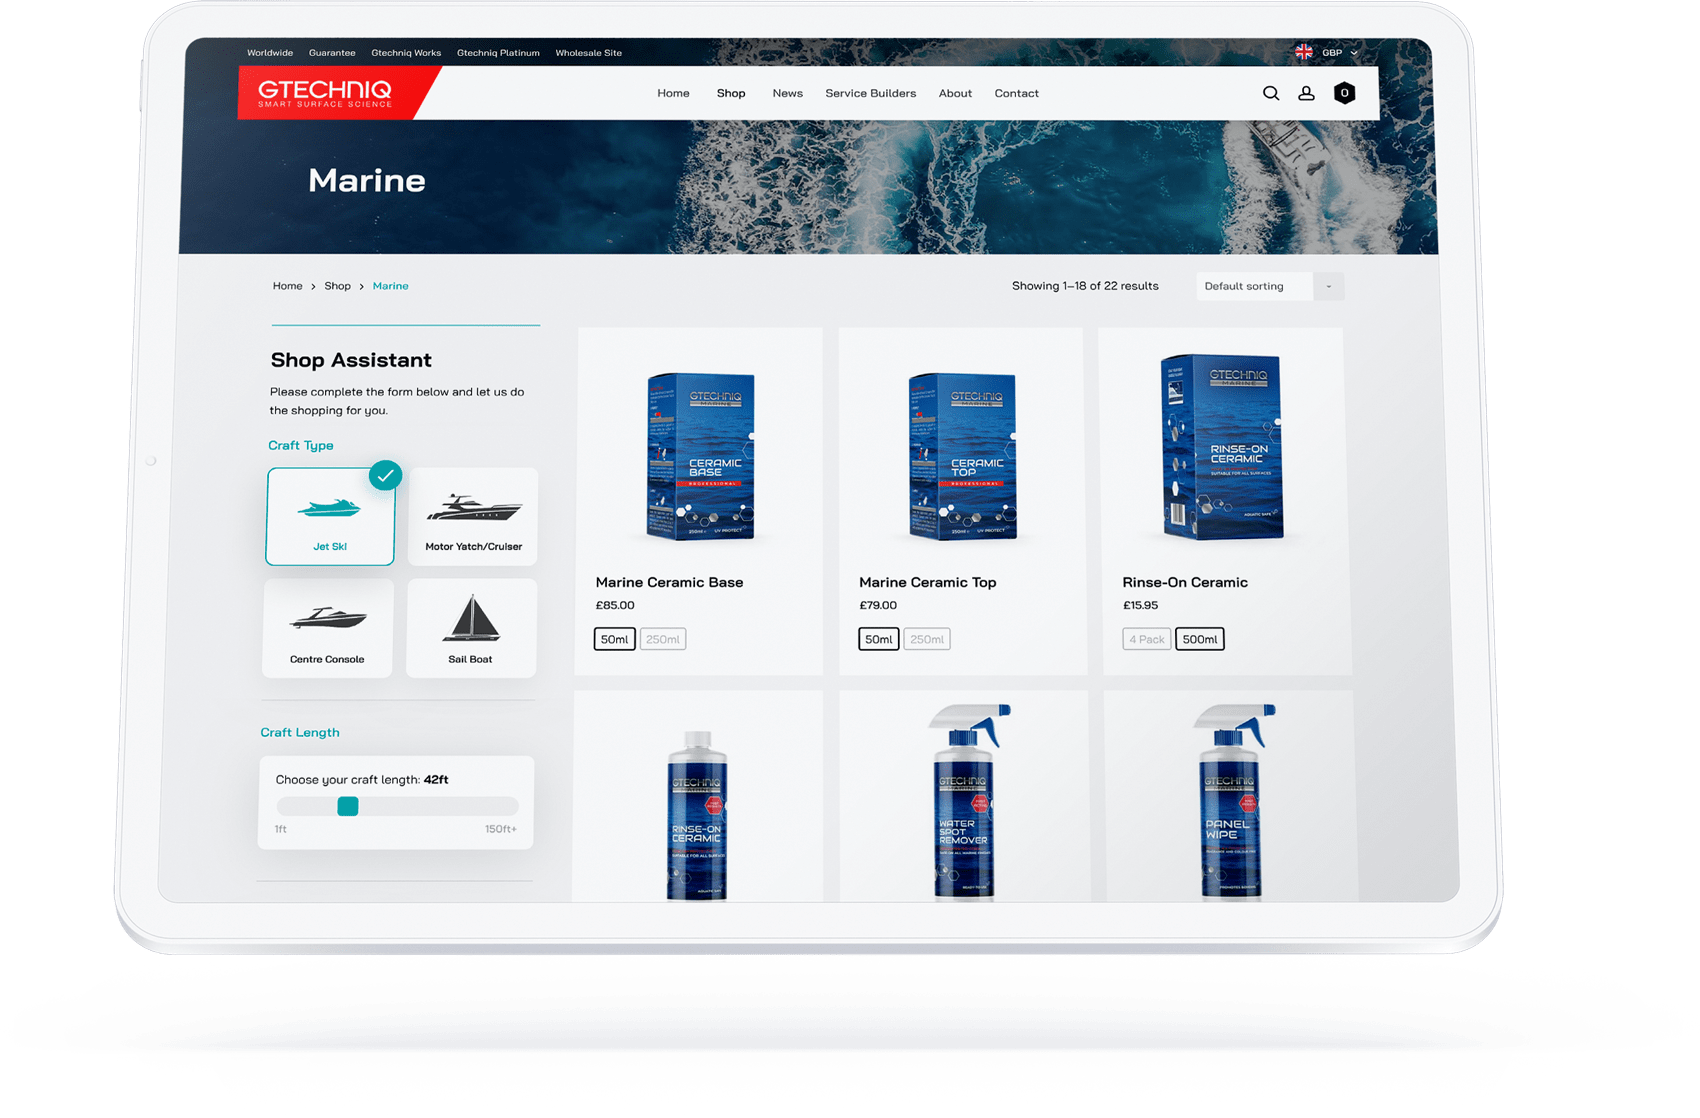Click the £79.00 price

click(x=878, y=605)
